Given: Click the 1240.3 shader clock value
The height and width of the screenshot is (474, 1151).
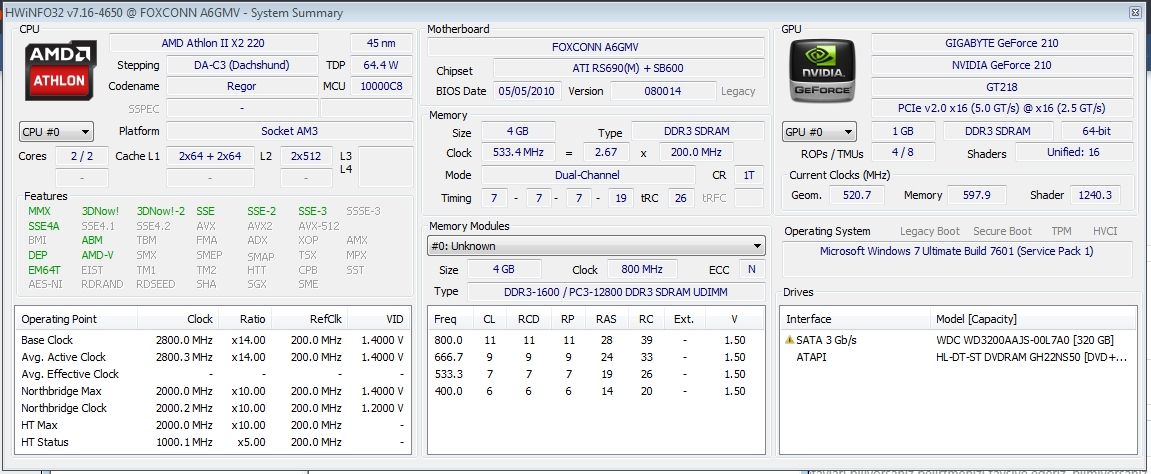Looking at the screenshot, I should click(x=1096, y=194).
